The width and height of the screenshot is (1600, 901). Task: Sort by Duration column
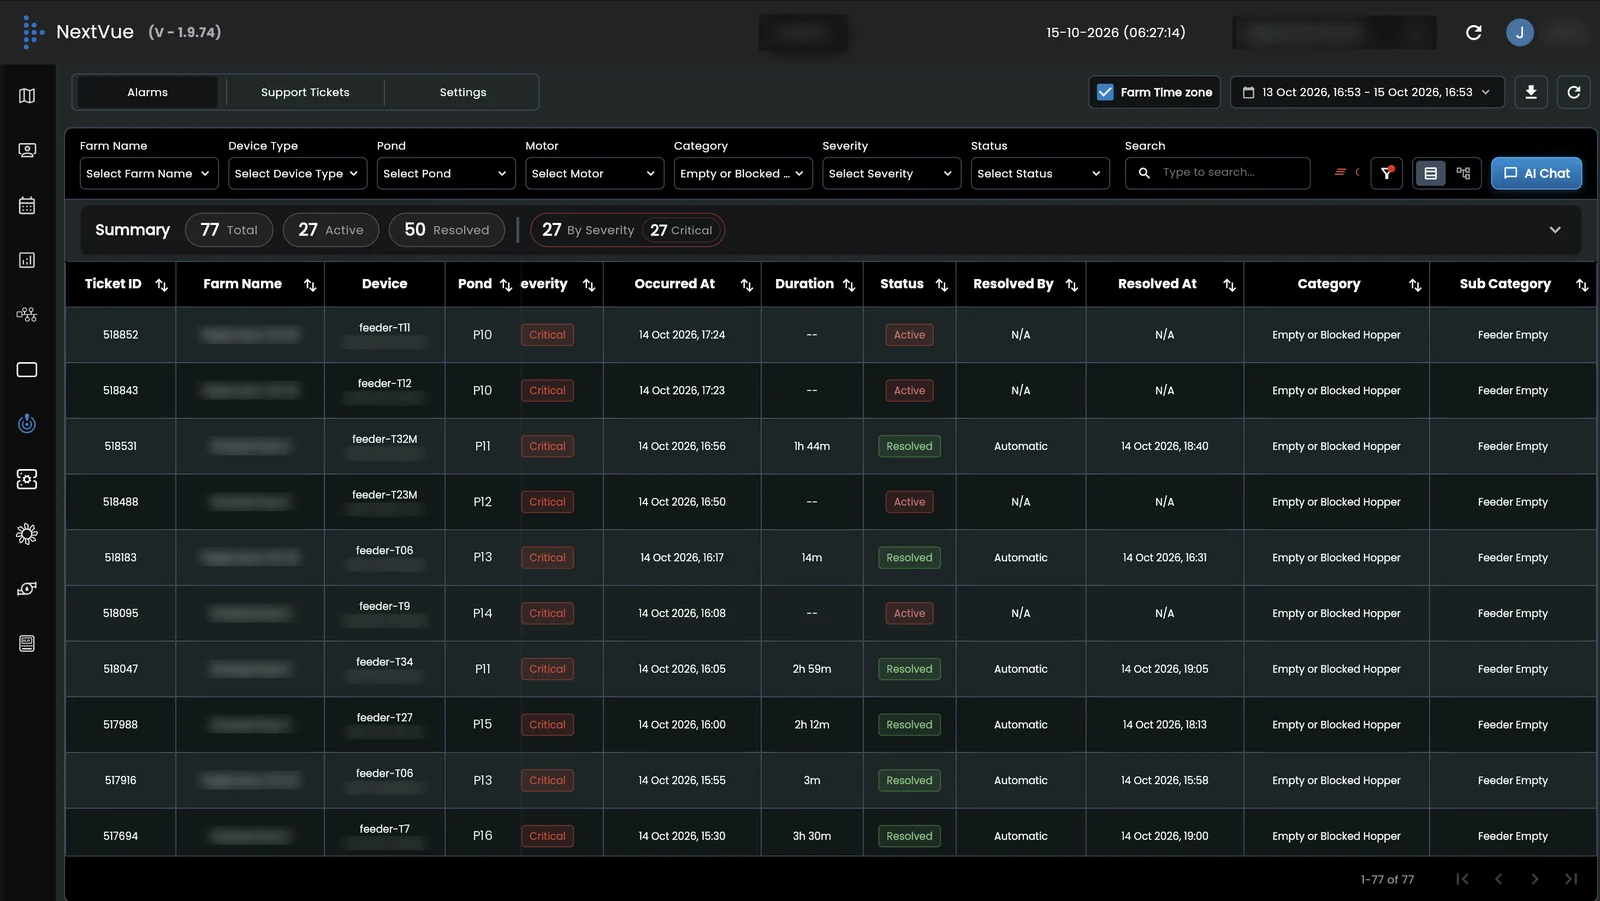pyautogui.click(x=849, y=285)
